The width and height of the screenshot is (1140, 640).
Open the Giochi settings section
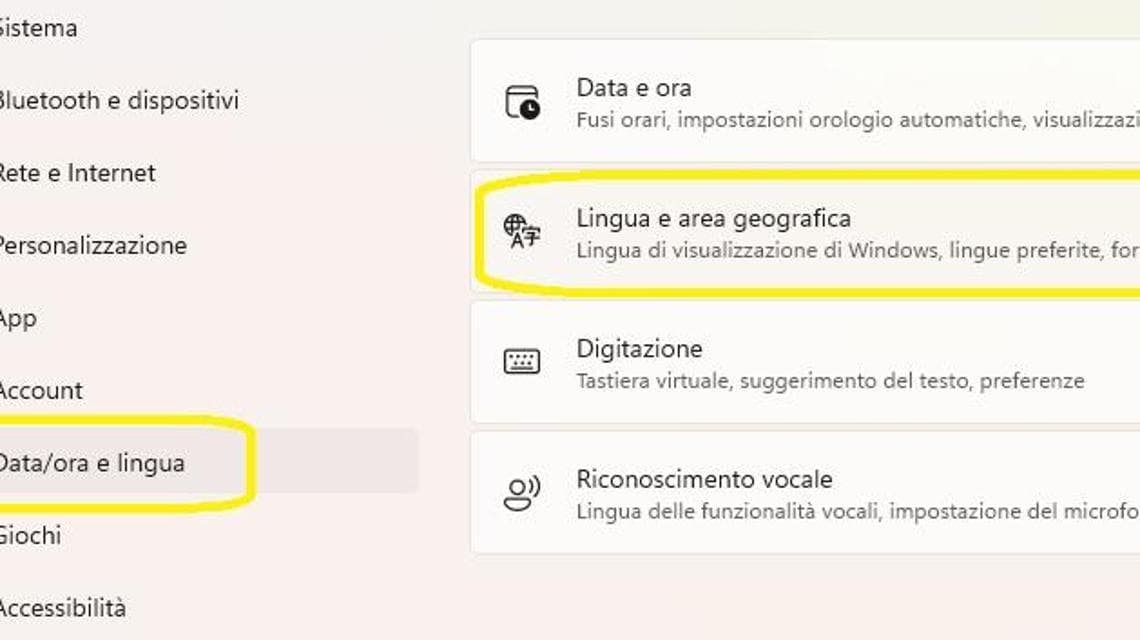[x=31, y=536]
